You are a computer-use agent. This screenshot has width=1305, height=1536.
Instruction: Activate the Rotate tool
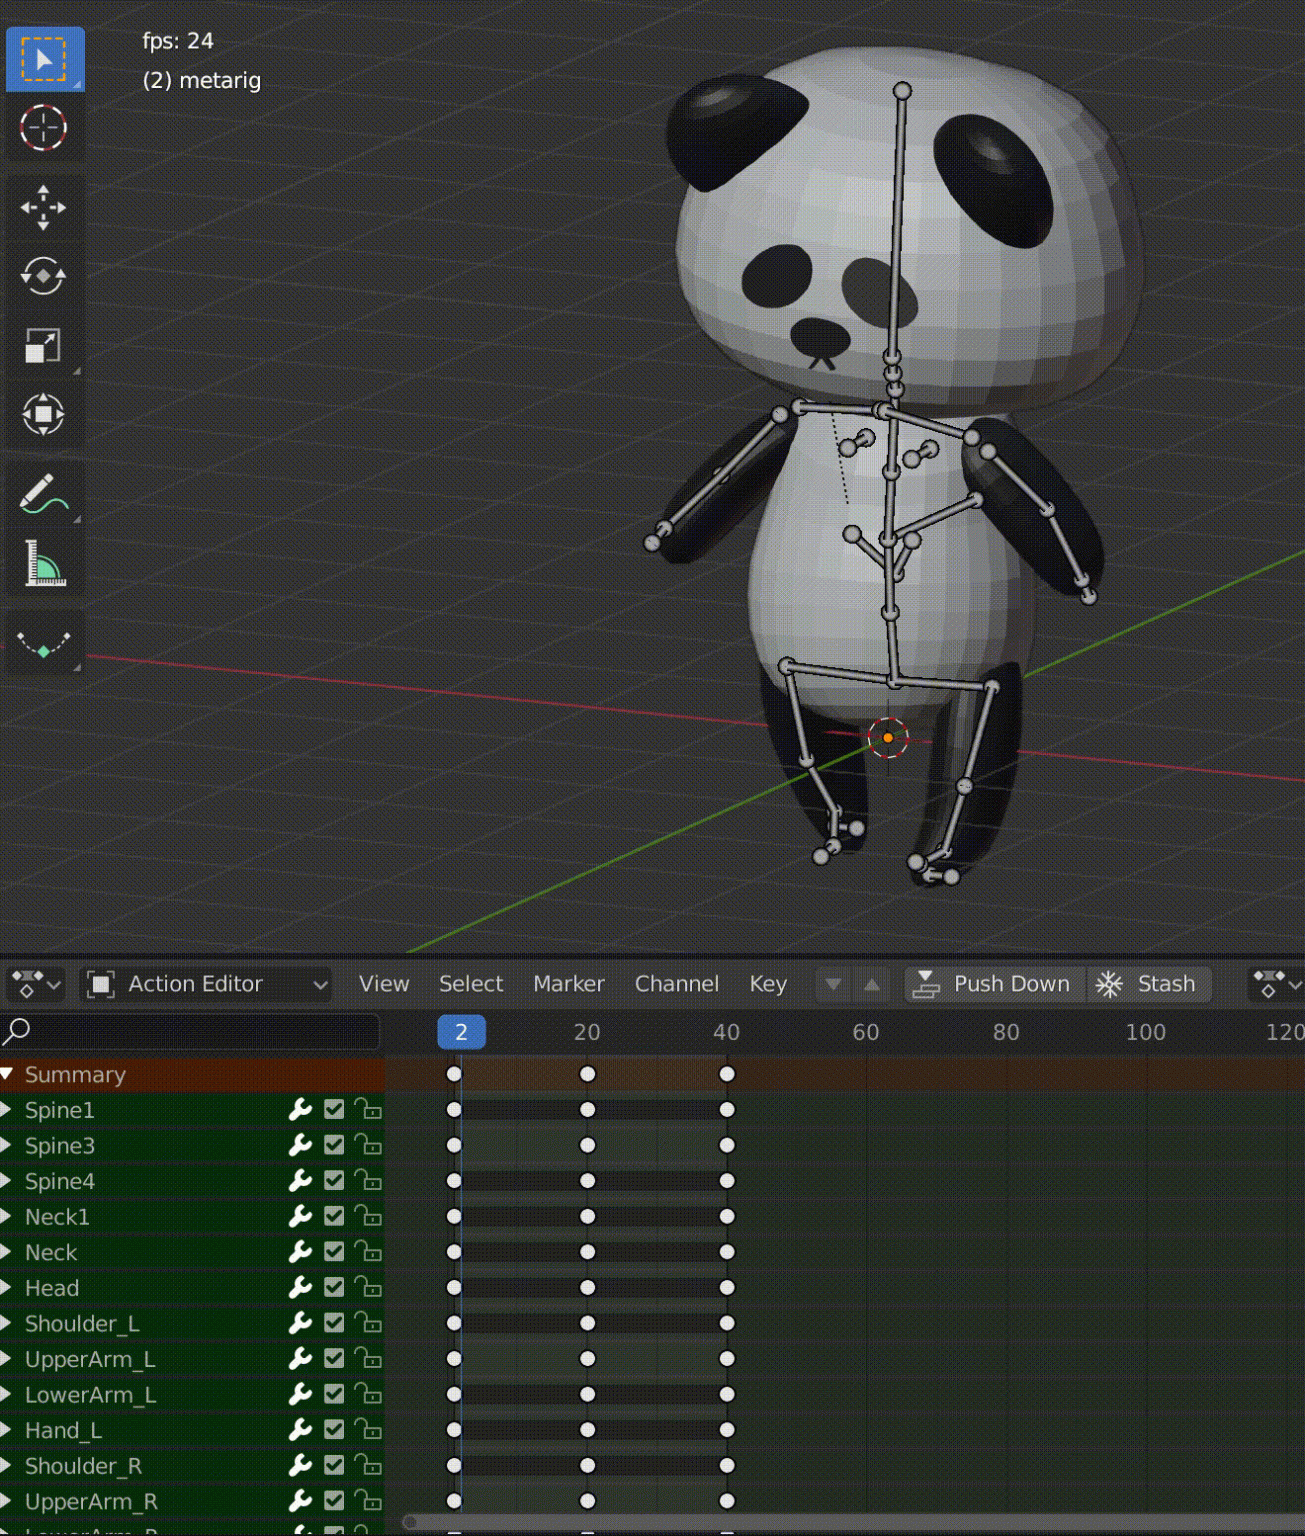click(45, 277)
